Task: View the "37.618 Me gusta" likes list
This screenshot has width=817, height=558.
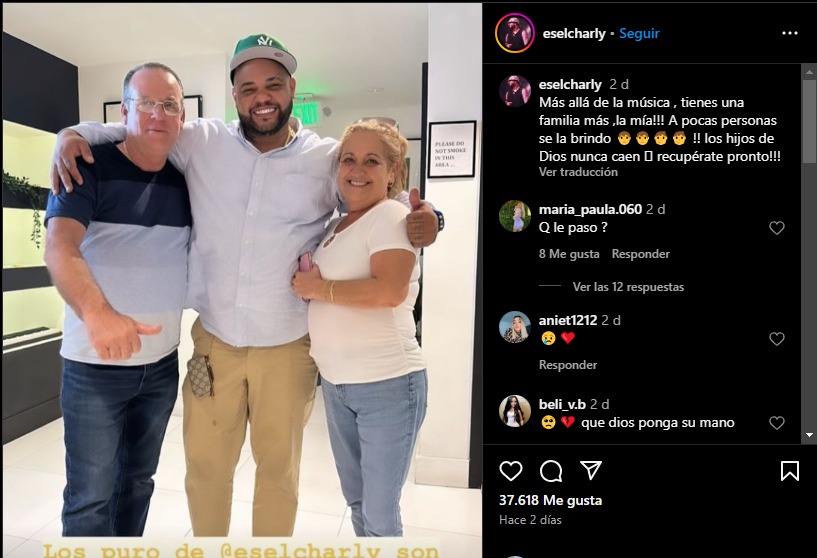Action: point(550,500)
